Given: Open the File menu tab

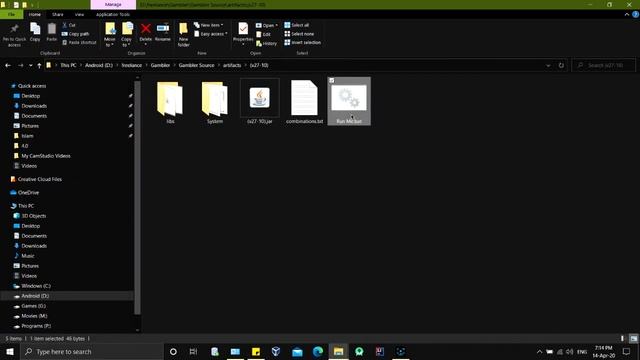Looking at the screenshot, I should [x=11, y=14].
